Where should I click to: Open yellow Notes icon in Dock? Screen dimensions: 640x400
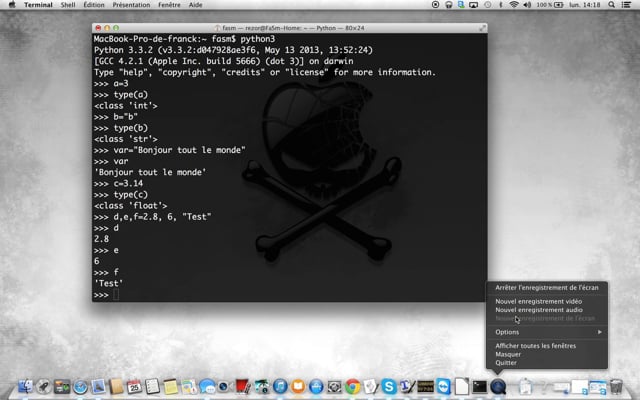pyautogui.click(x=171, y=386)
